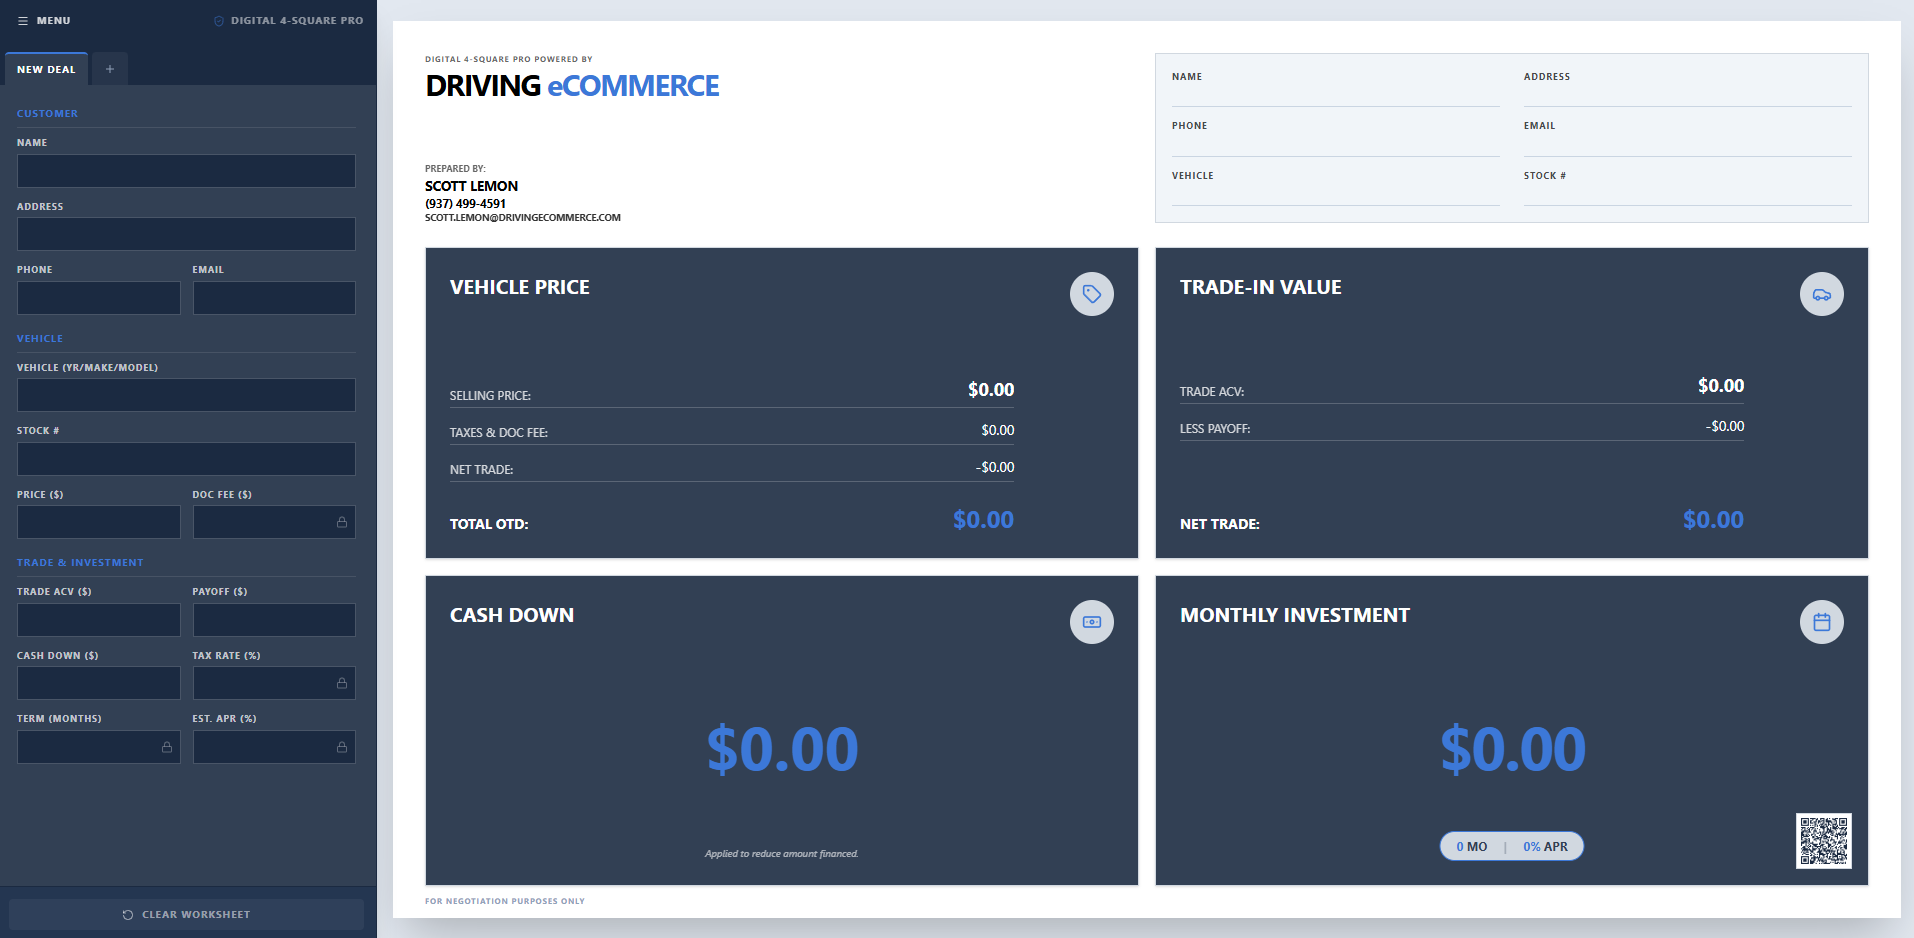The height and width of the screenshot is (938, 1914).
Task: Click the Term (Months) input field
Action: (x=99, y=747)
